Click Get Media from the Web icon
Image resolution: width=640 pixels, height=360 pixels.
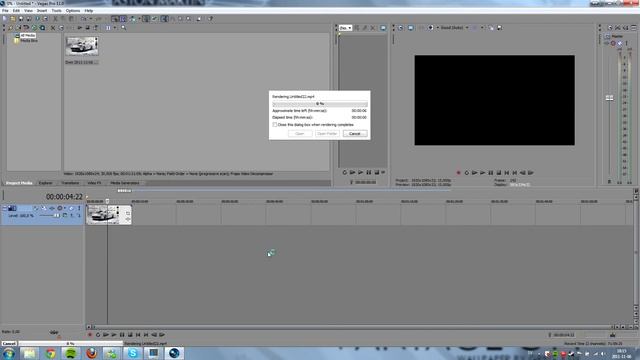[42, 28]
